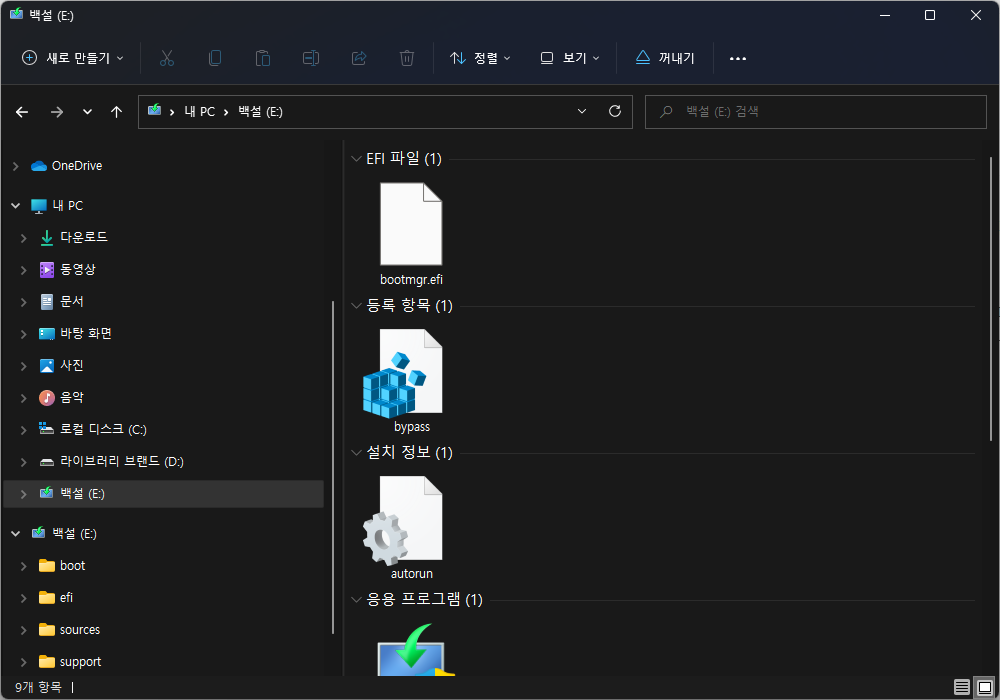Select the autorun setup info file
Image resolution: width=1000 pixels, height=700 pixels.
click(x=404, y=528)
